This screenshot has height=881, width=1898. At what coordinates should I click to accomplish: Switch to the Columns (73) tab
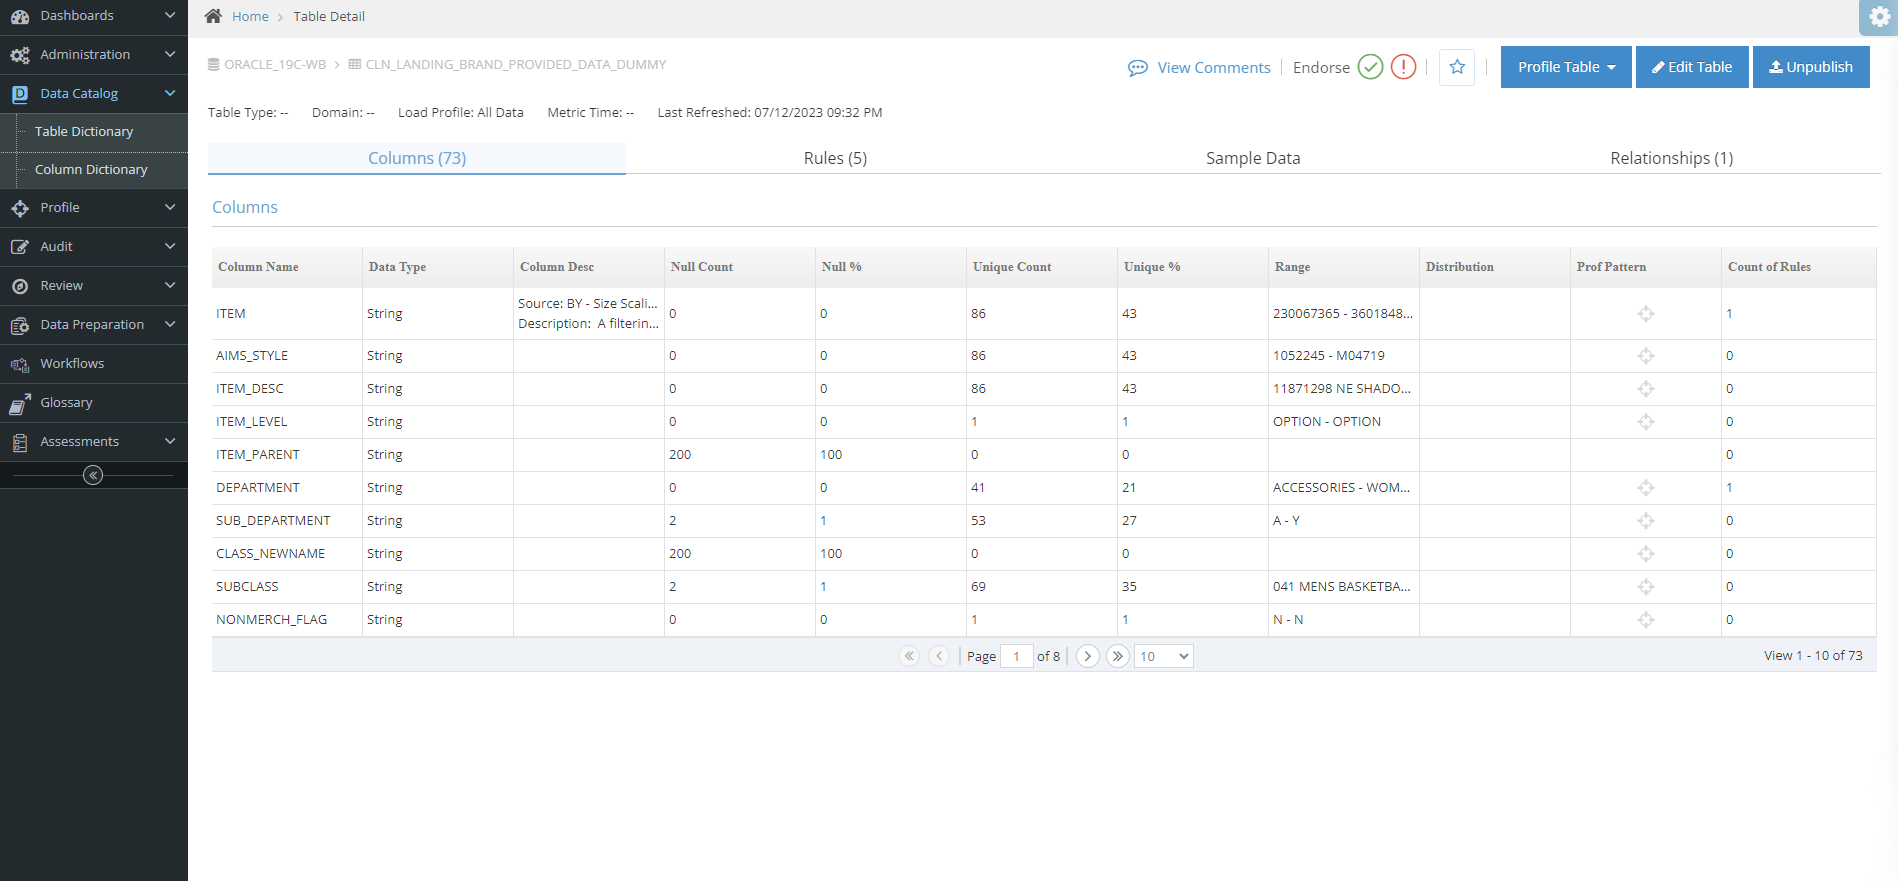coord(417,158)
